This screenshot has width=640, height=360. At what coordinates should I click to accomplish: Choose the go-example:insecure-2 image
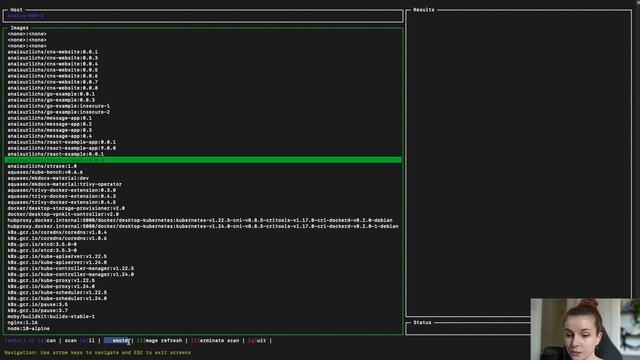point(59,112)
